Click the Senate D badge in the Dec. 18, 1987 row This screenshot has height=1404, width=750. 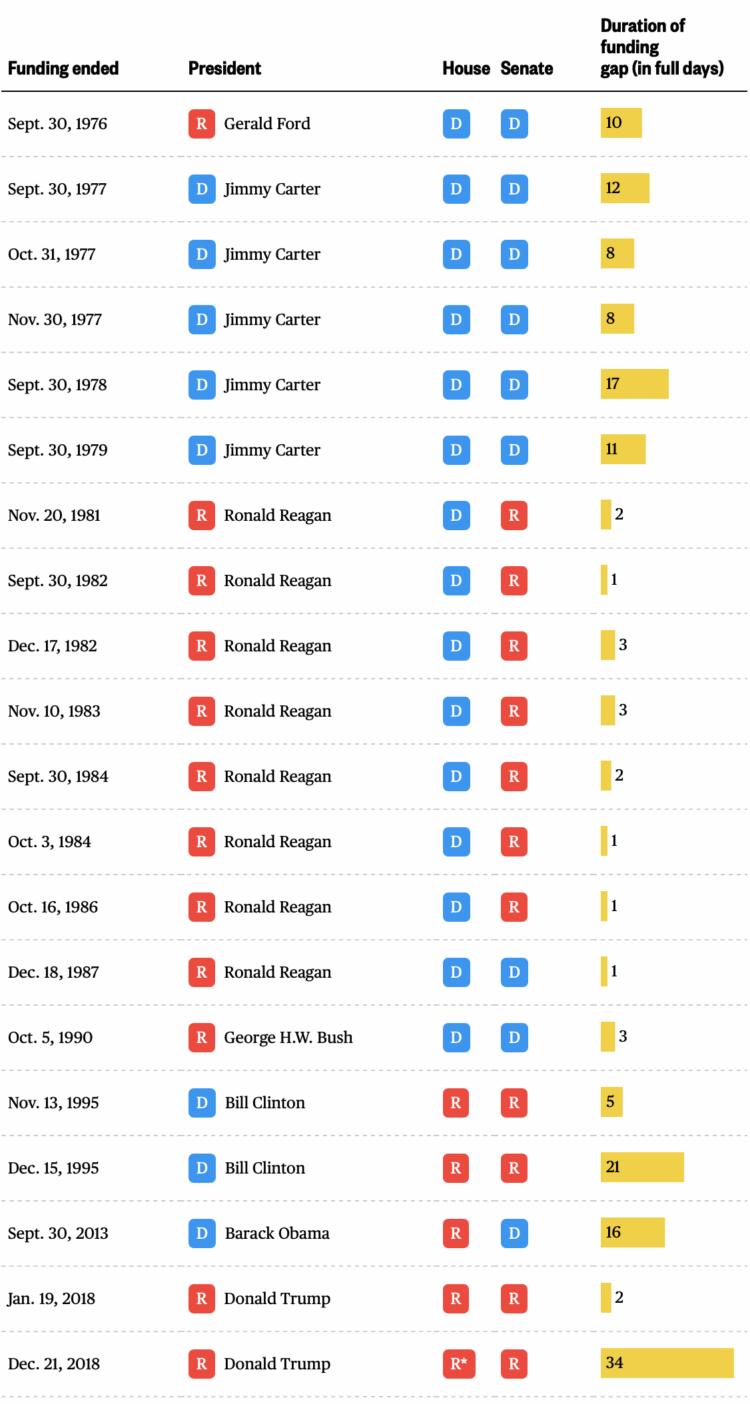[x=514, y=972]
